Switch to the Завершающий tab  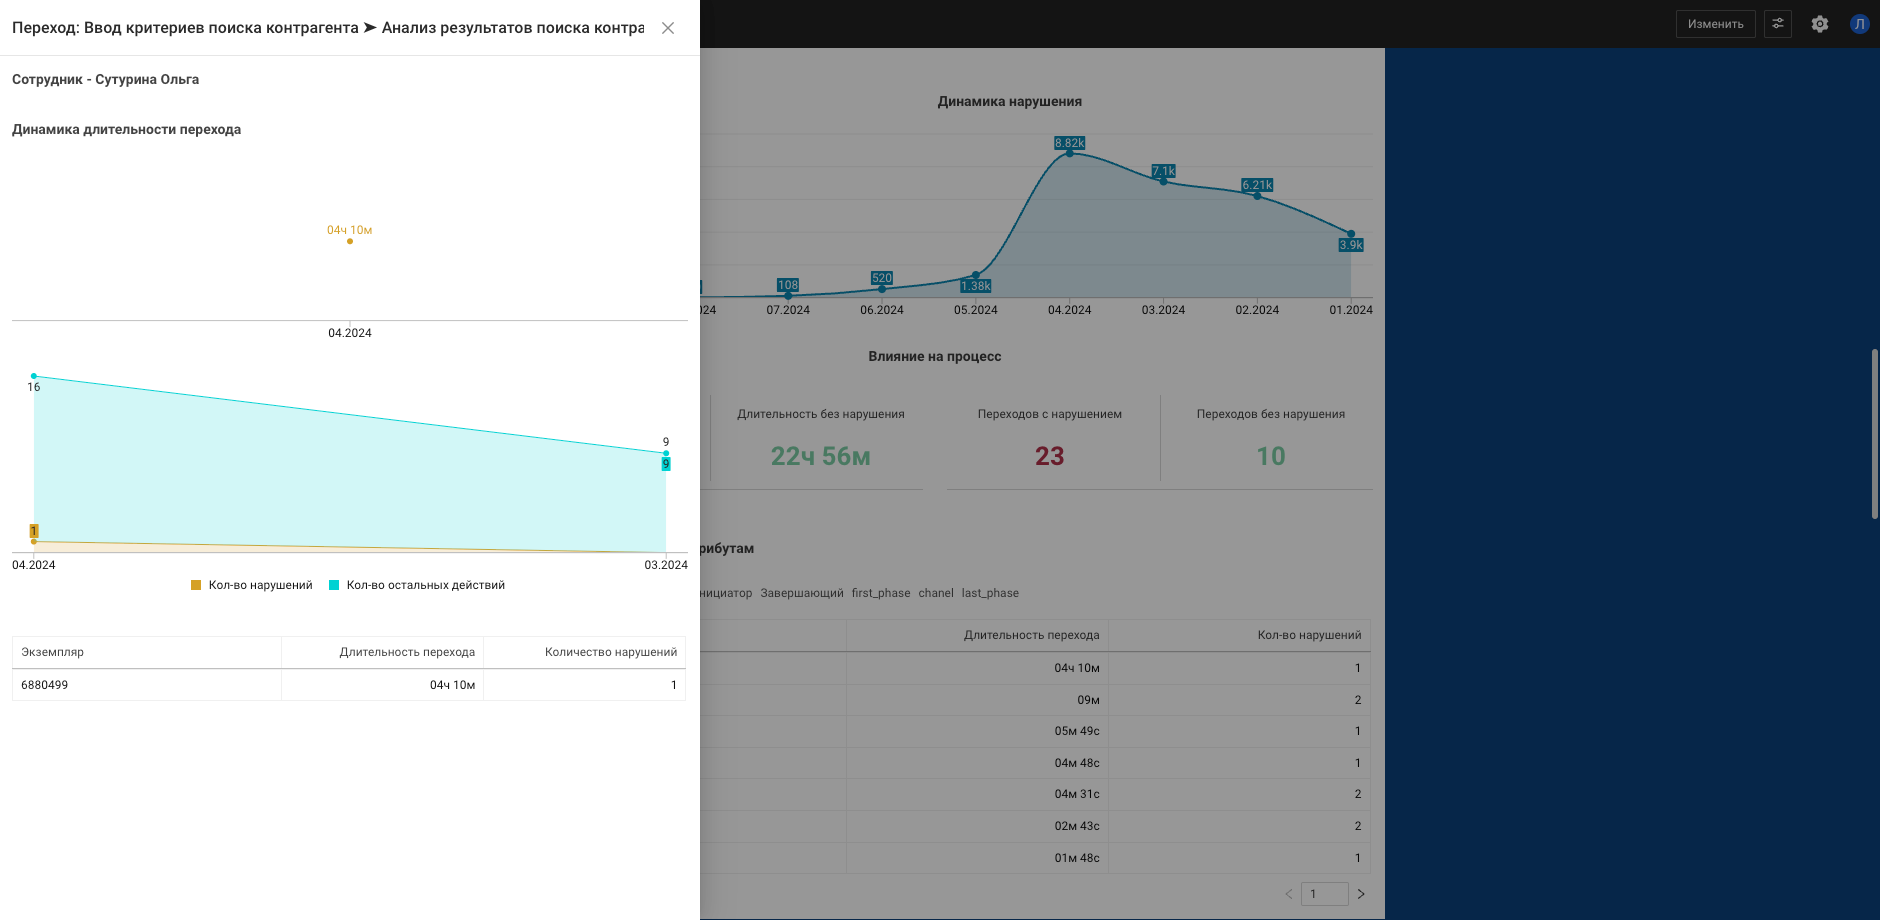tap(801, 593)
